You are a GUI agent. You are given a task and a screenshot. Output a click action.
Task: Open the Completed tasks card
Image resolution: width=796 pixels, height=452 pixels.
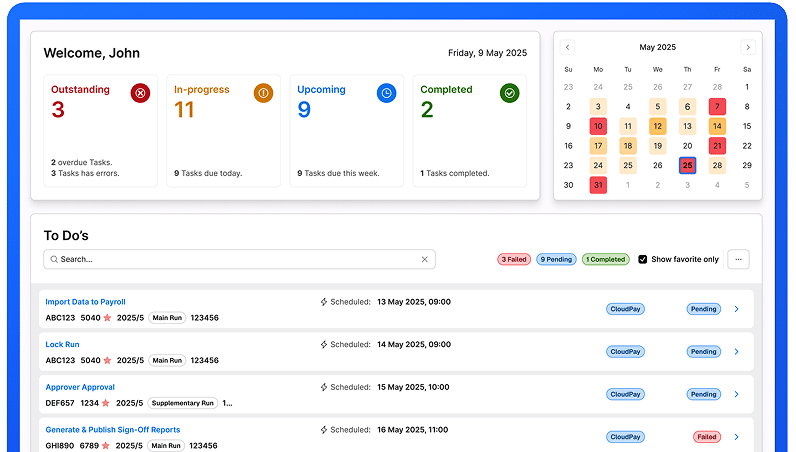470,131
